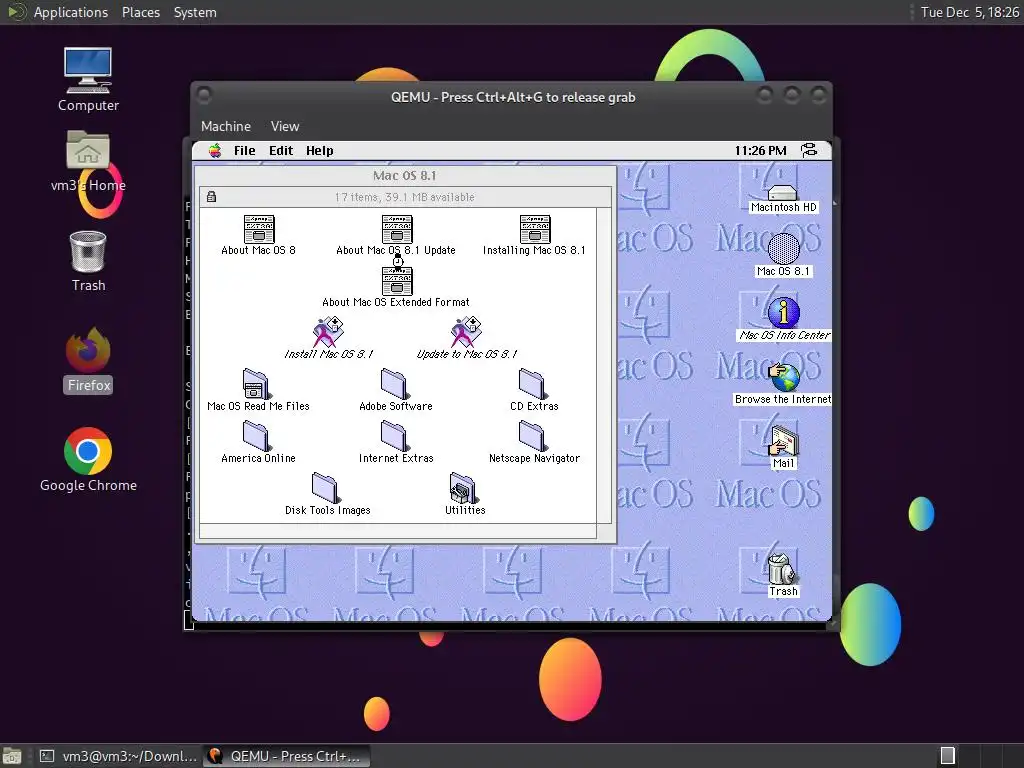Click the locked padlock icon in window header
1024x768 pixels.
point(211,197)
